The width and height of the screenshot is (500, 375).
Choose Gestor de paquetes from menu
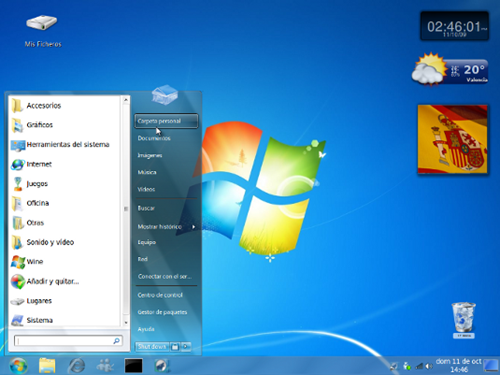[162, 312]
